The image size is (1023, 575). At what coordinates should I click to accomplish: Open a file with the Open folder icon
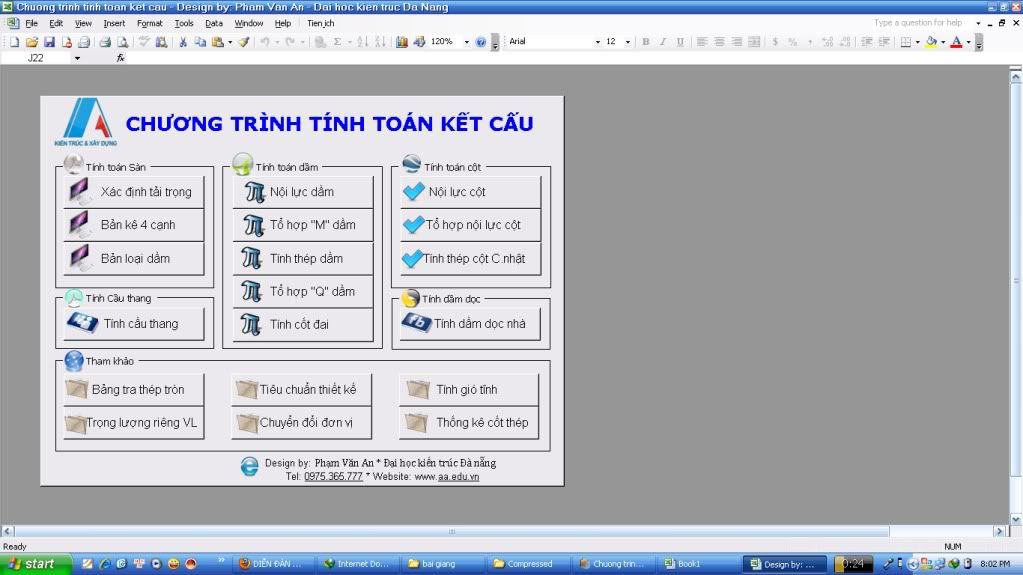[32, 42]
